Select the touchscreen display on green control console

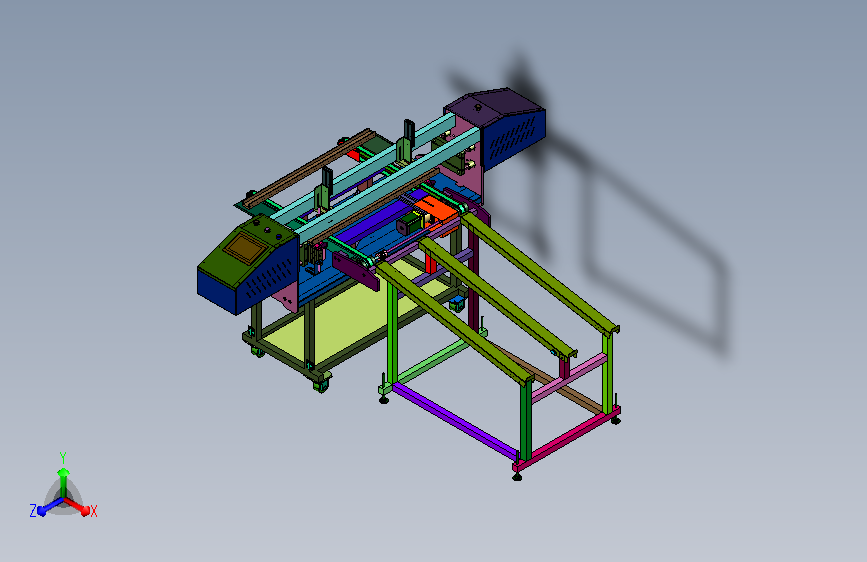[245, 247]
